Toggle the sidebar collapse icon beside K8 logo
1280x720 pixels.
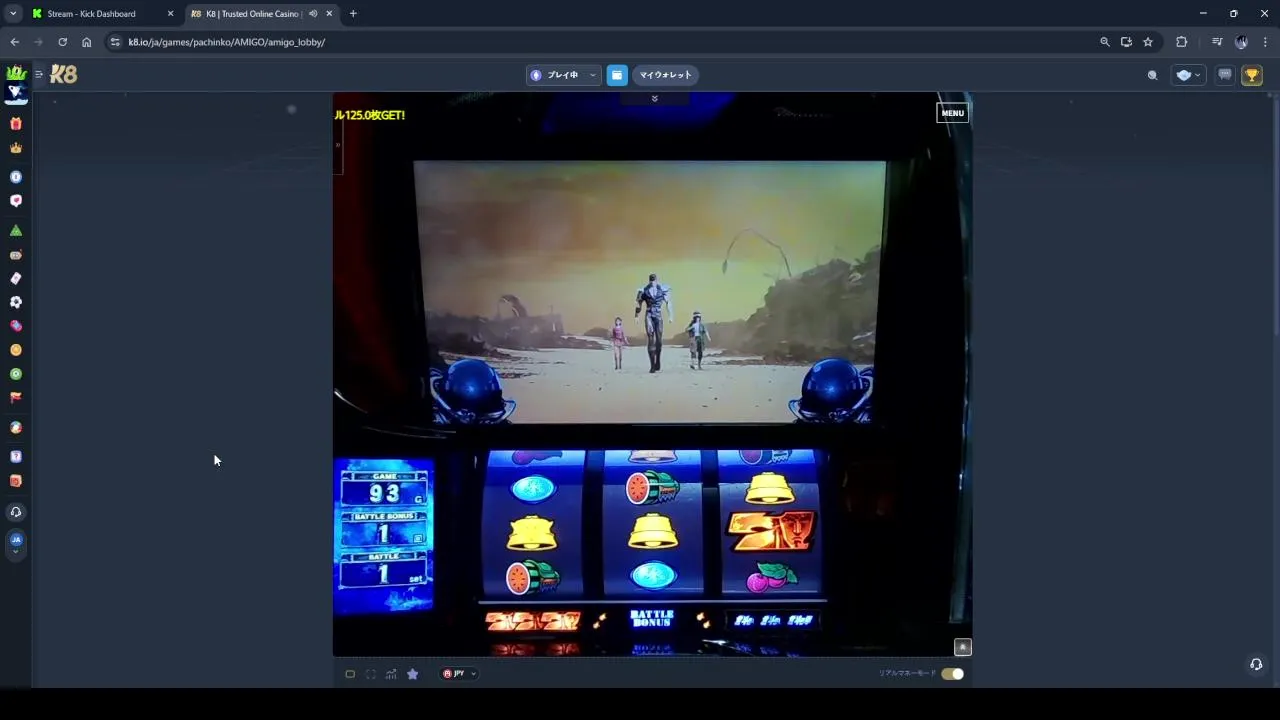click(39, 75)
